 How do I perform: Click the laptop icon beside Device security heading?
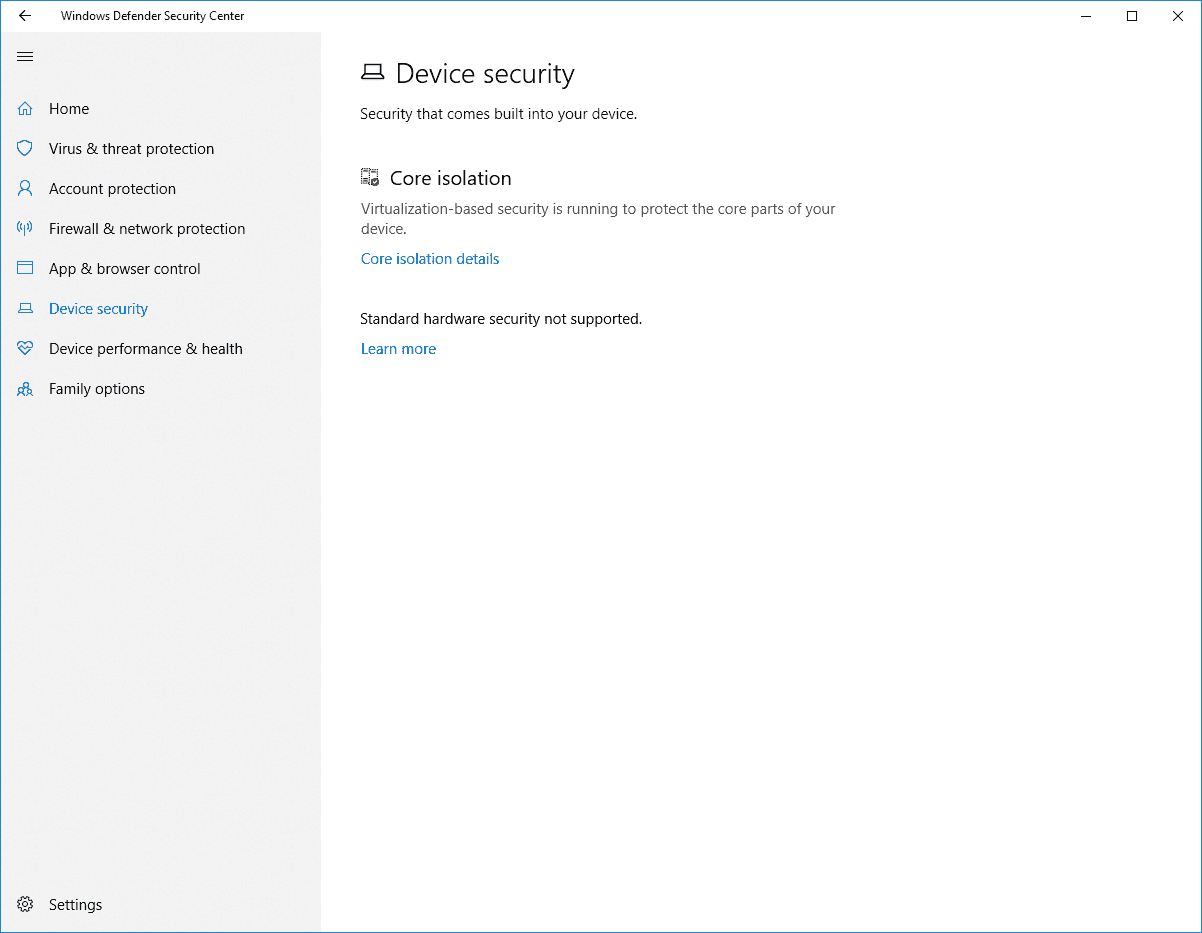pyautogui.click(x=372, y=72)
